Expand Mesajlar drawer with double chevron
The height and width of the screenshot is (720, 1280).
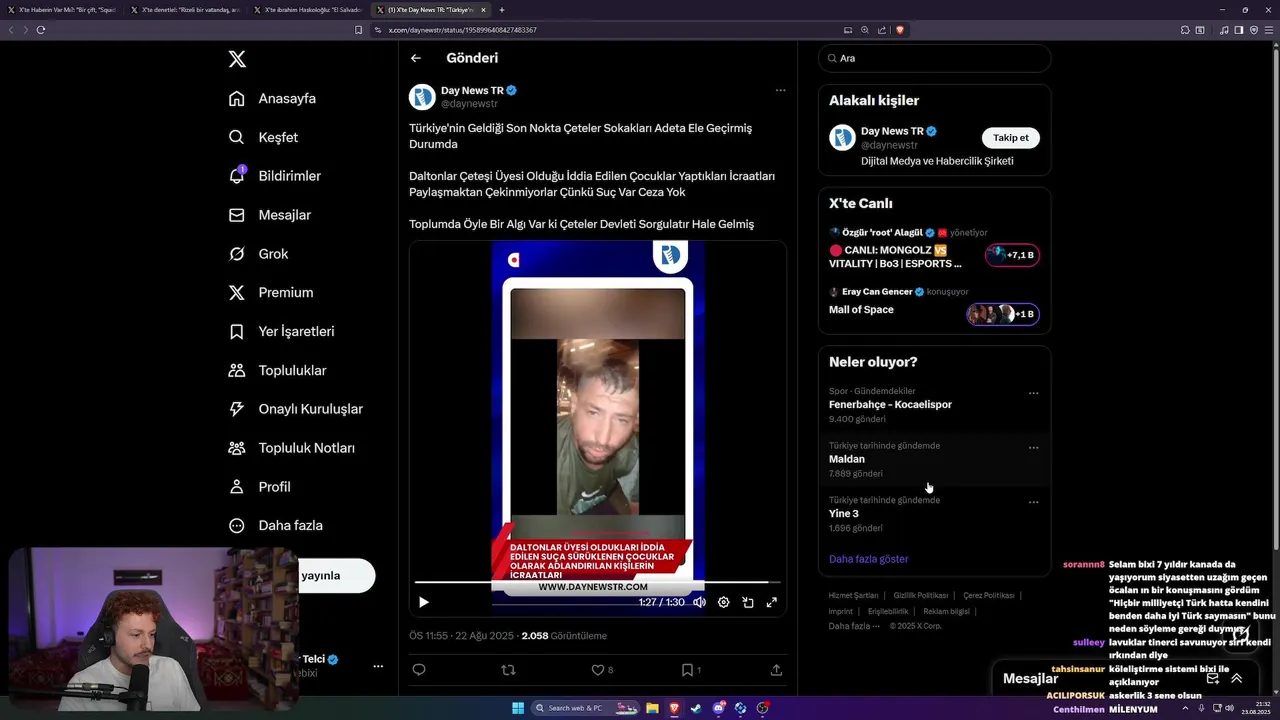(x=1236, y=678)
